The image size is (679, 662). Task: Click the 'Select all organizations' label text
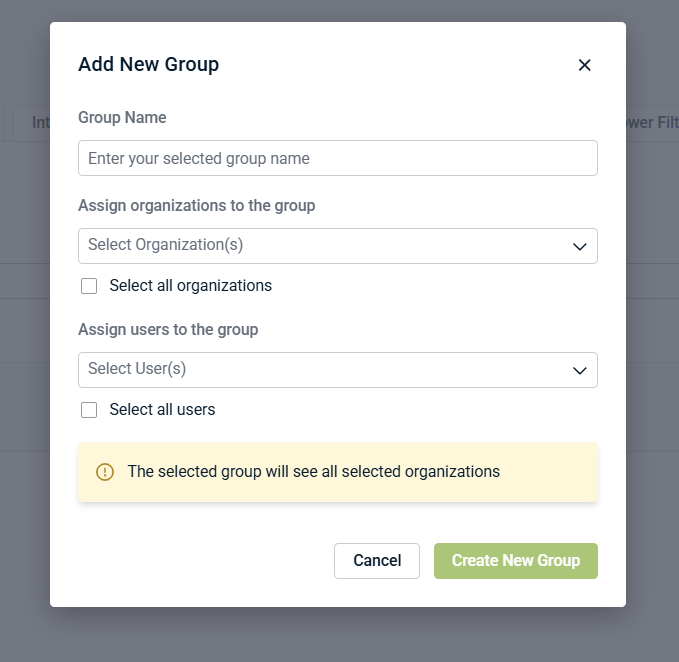pos(191,286)
